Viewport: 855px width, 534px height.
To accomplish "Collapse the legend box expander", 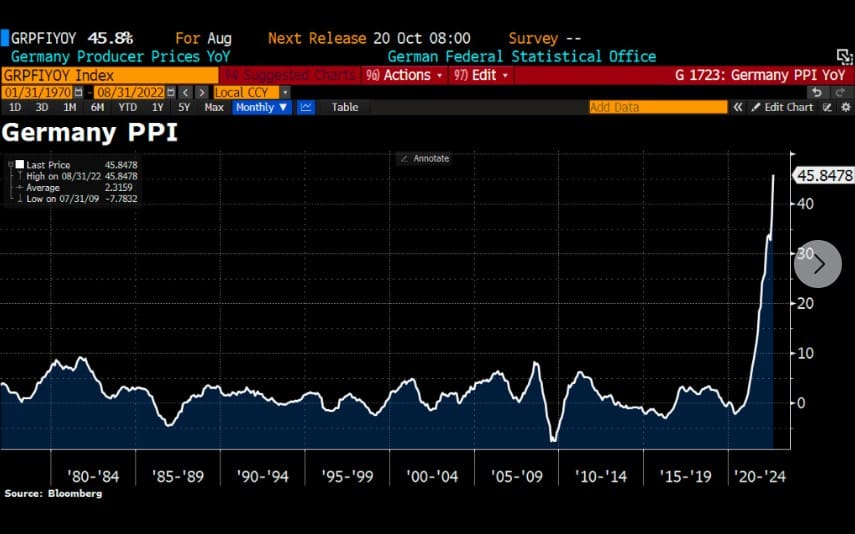I will point(9,164).
